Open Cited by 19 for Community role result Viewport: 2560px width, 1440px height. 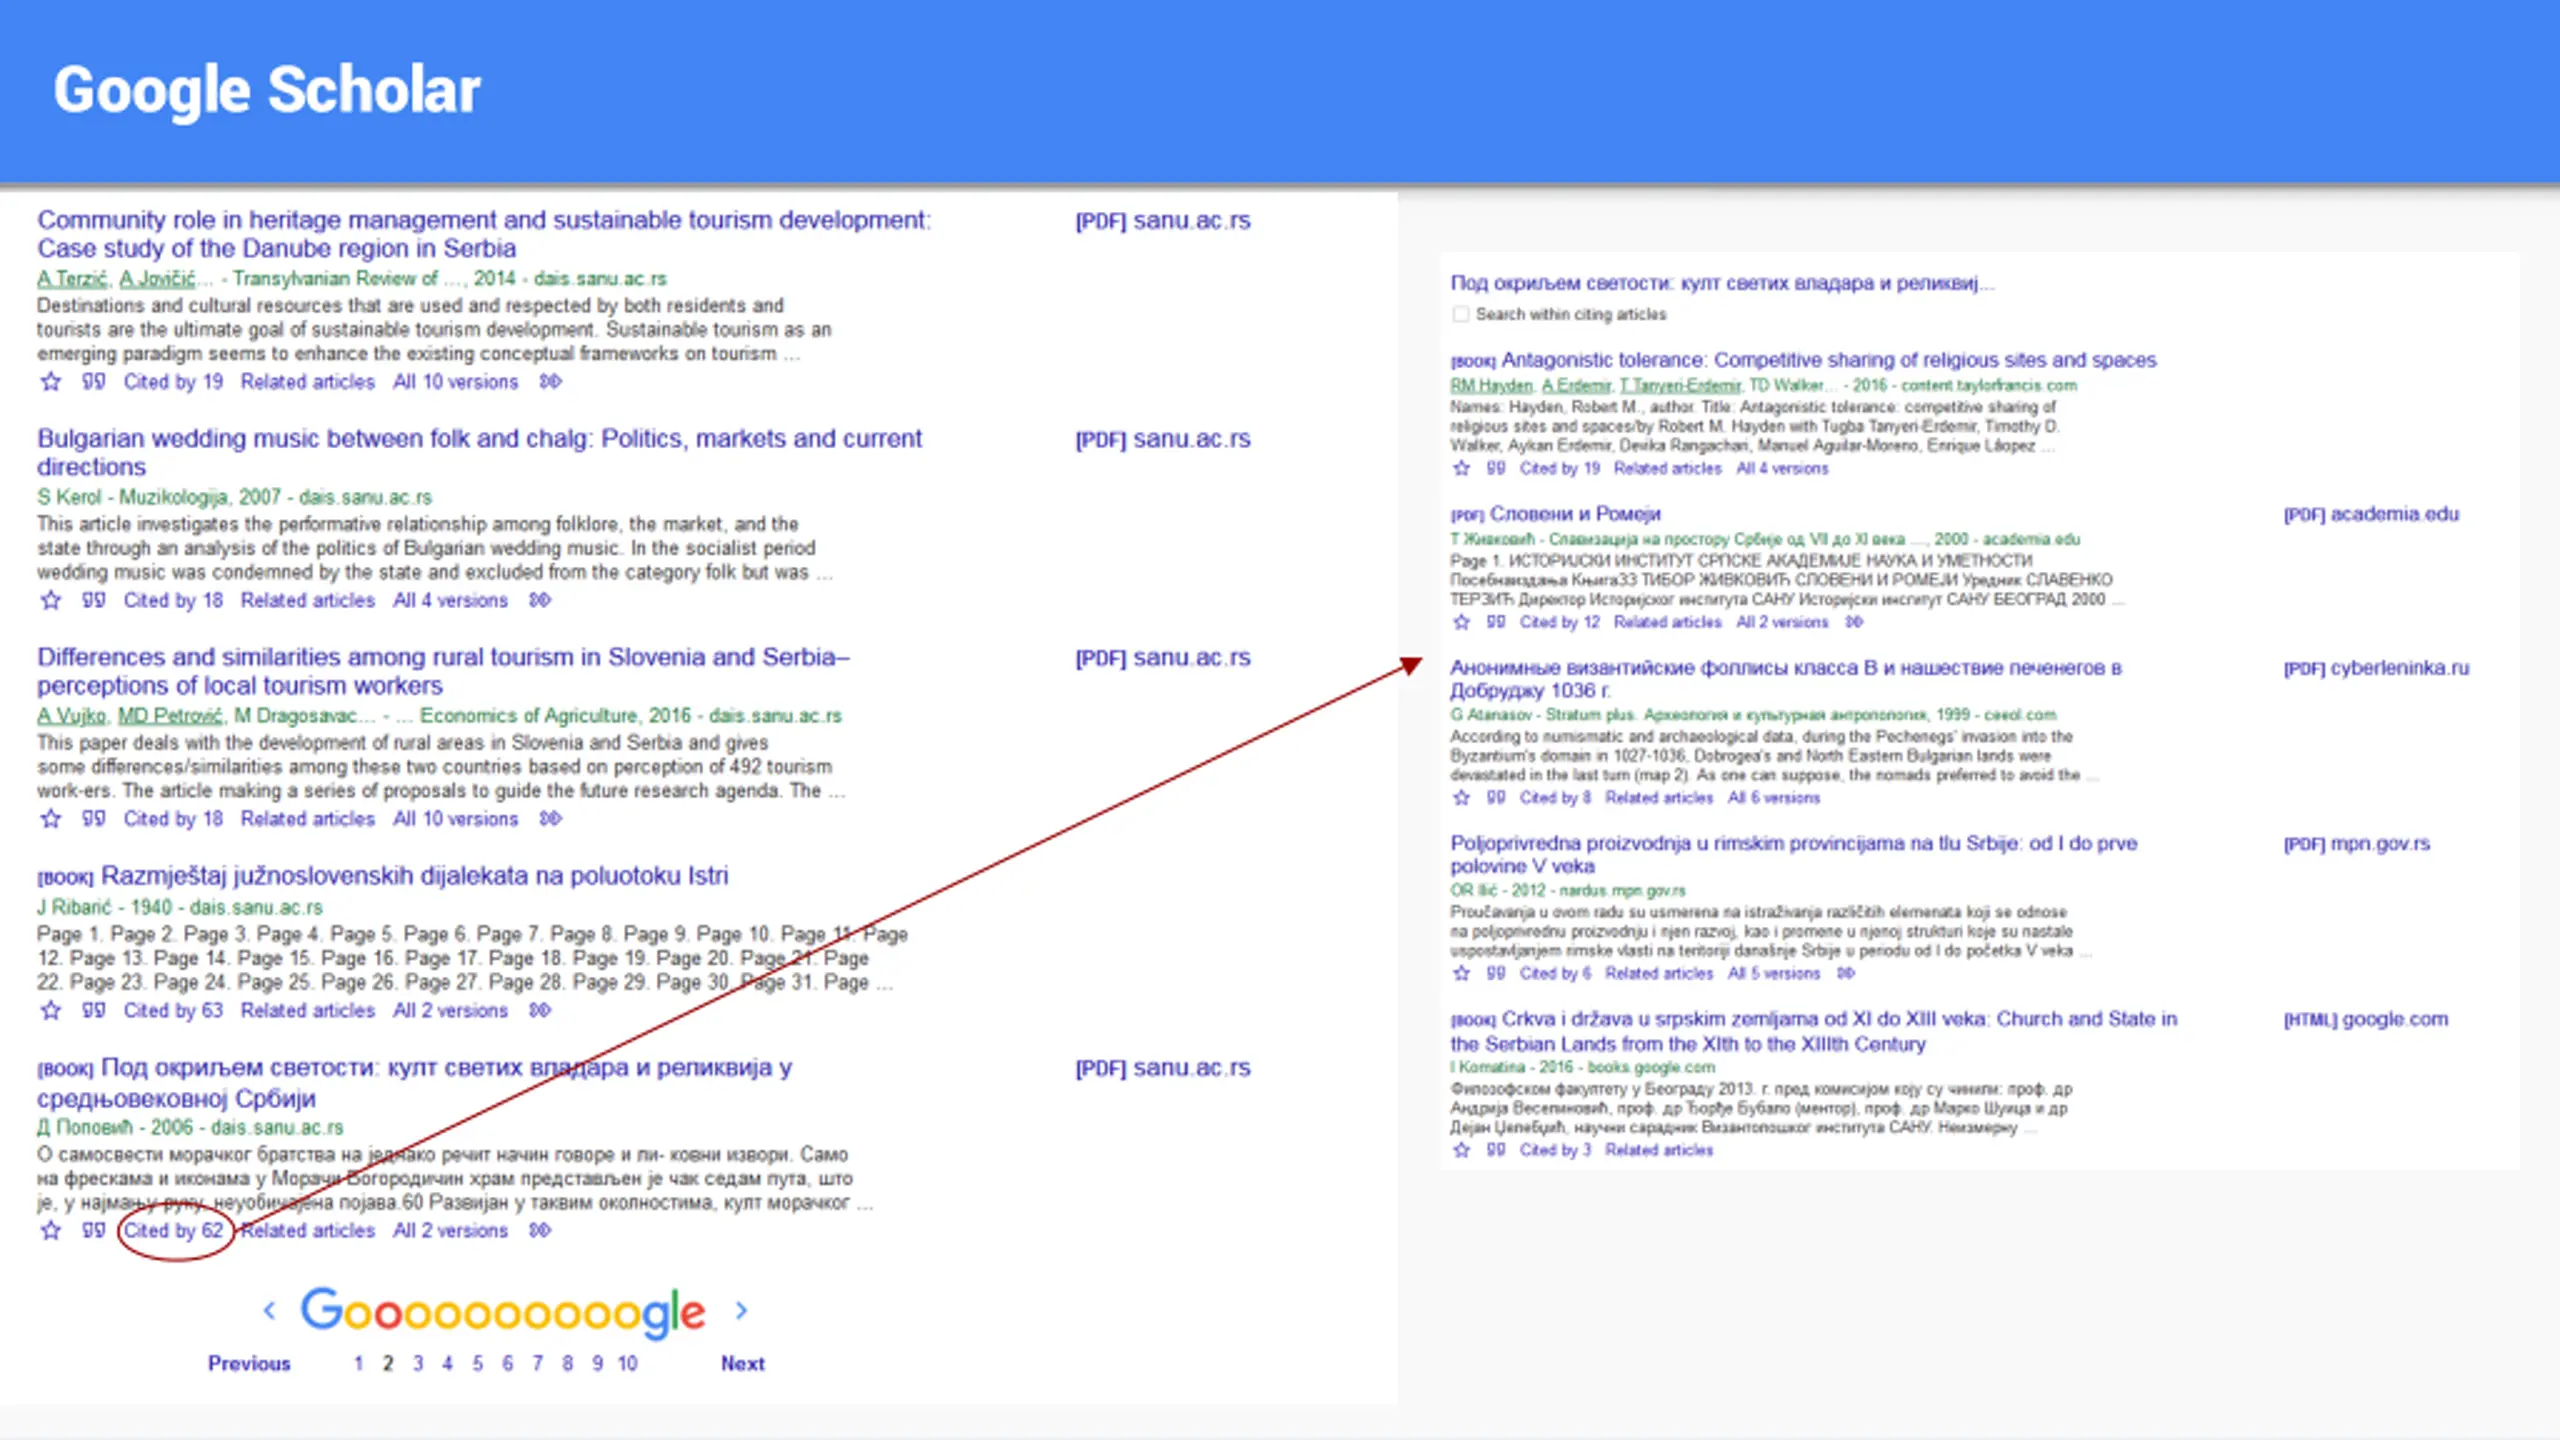point(173,382)
